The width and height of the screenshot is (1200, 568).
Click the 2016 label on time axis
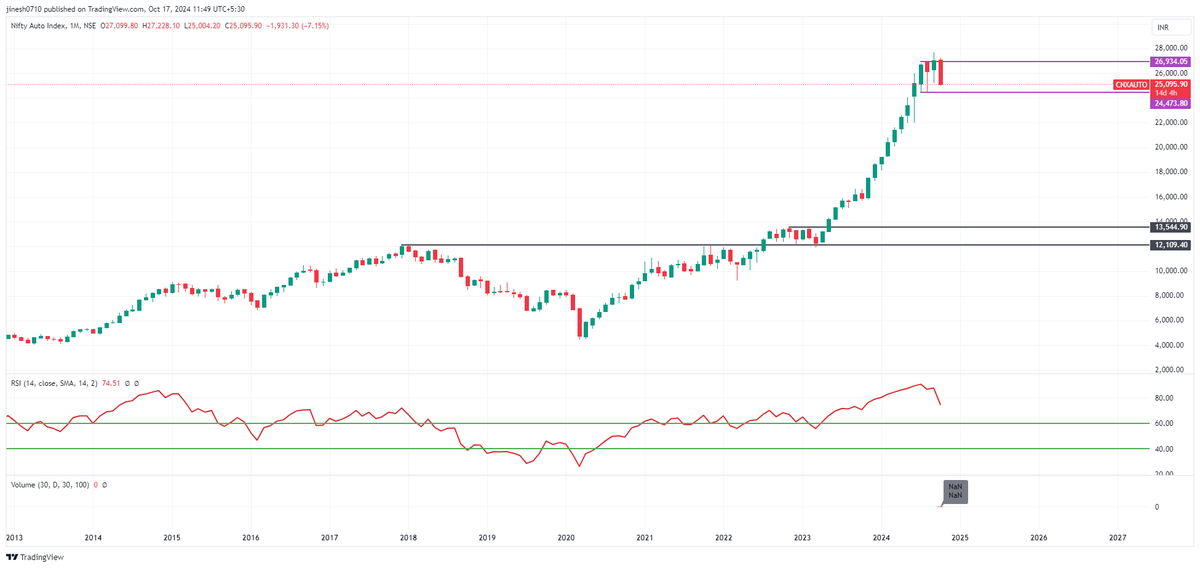(x=251, y=537)
